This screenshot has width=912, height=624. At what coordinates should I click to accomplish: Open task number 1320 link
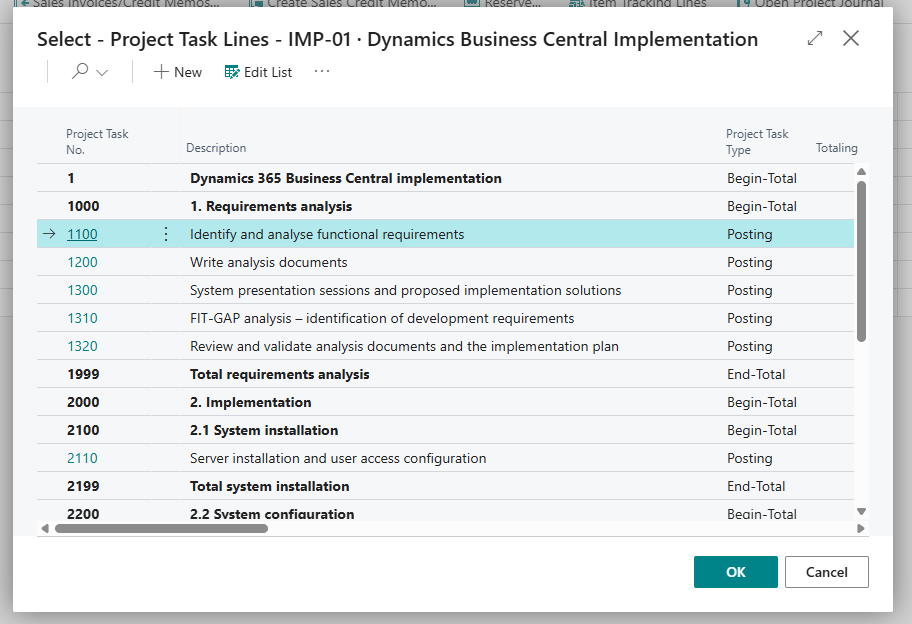coord(82,346)
